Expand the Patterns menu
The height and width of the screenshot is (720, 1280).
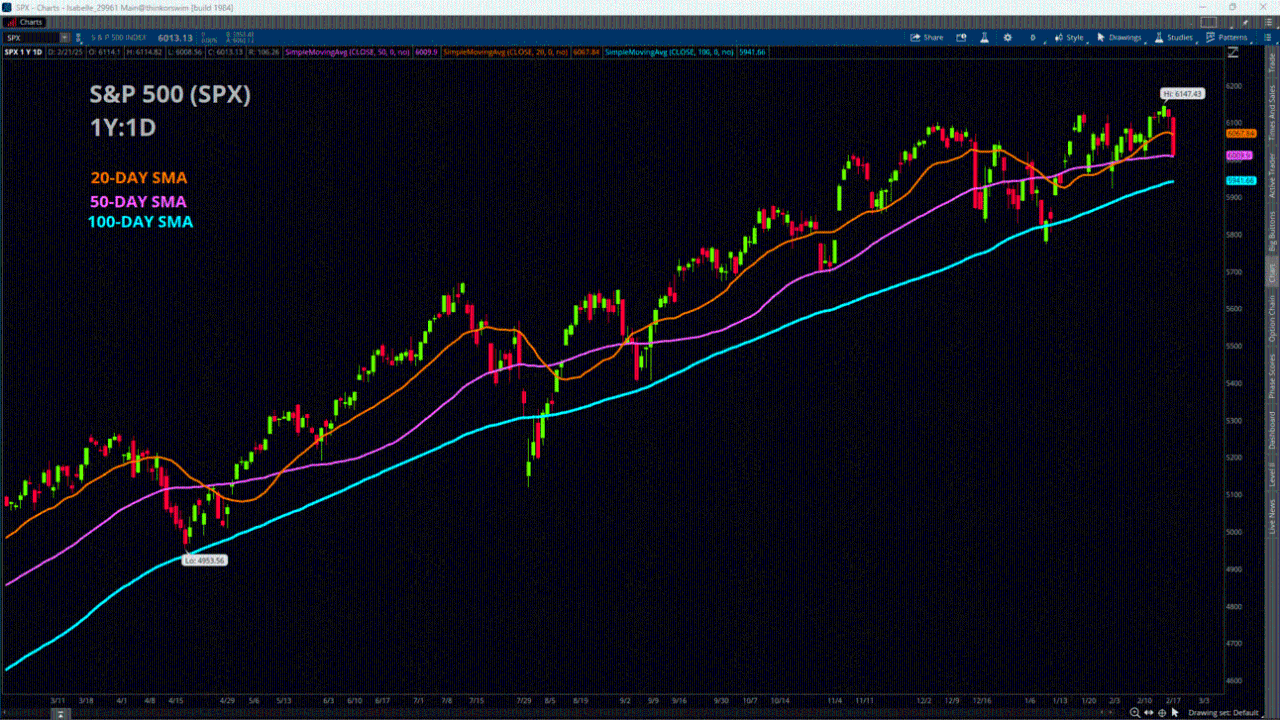click(1225, 38)
